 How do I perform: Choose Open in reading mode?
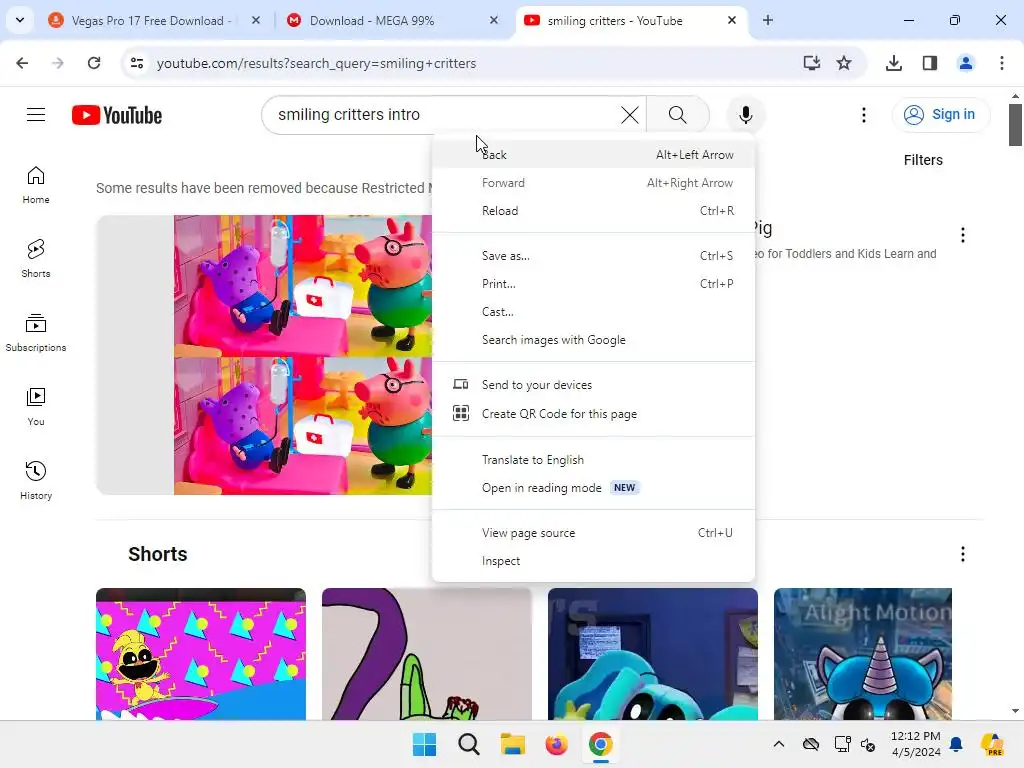(x=593, y=488)
